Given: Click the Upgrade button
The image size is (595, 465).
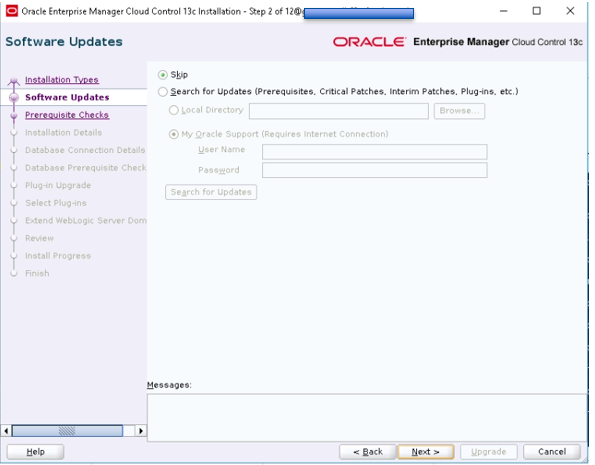Looking at the screenshot, I should (489, 452).
